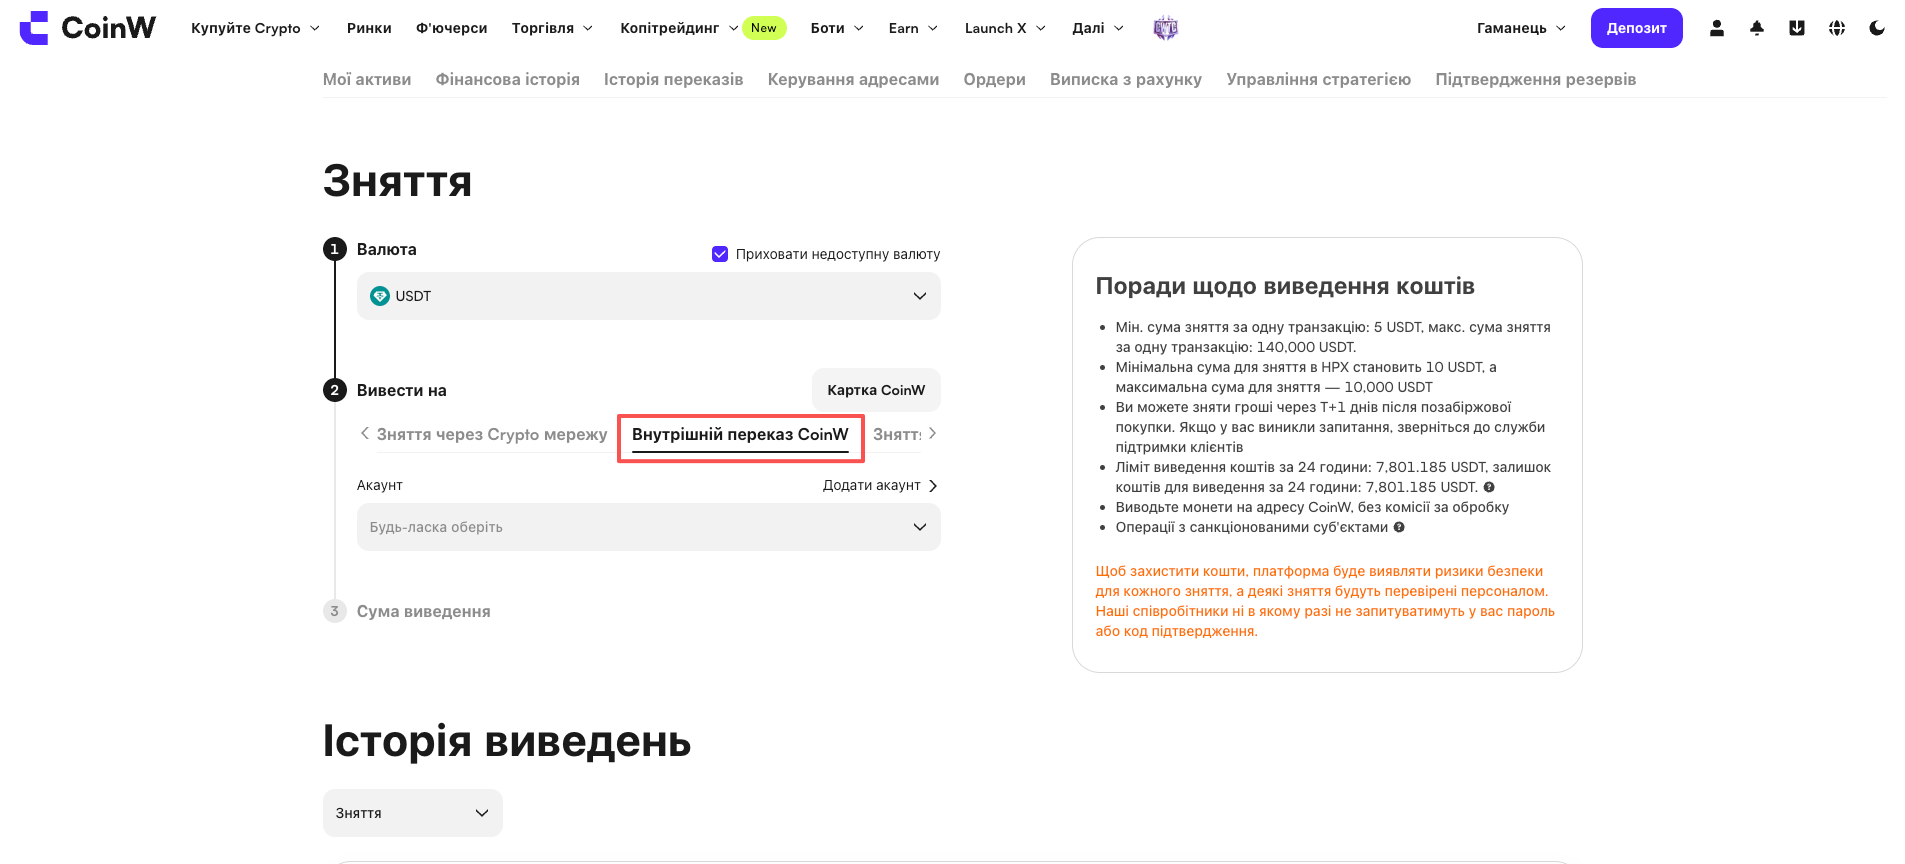Viewport: 1905px width, 864px height.
Task: Switch to the Історія переказів tab
Action: [x=674, y=79]
